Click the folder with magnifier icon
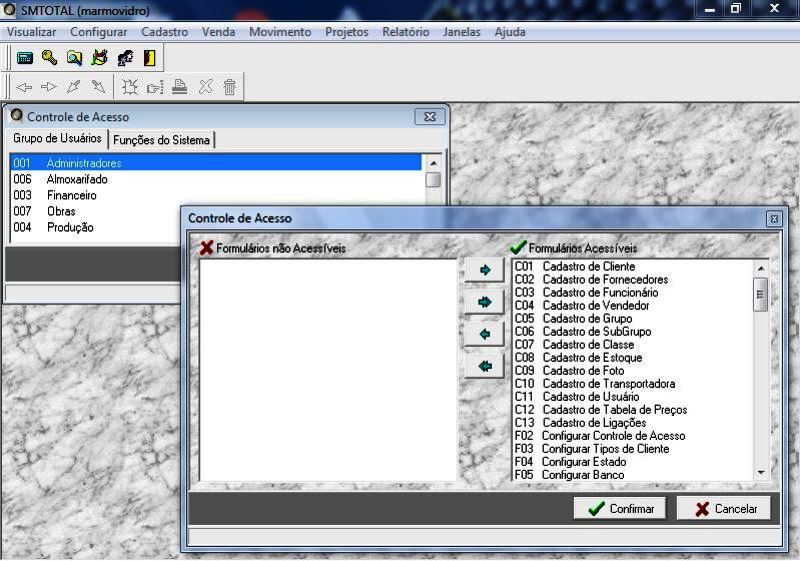Viewport: 800px width, 561px height. (x=74, y=58)
